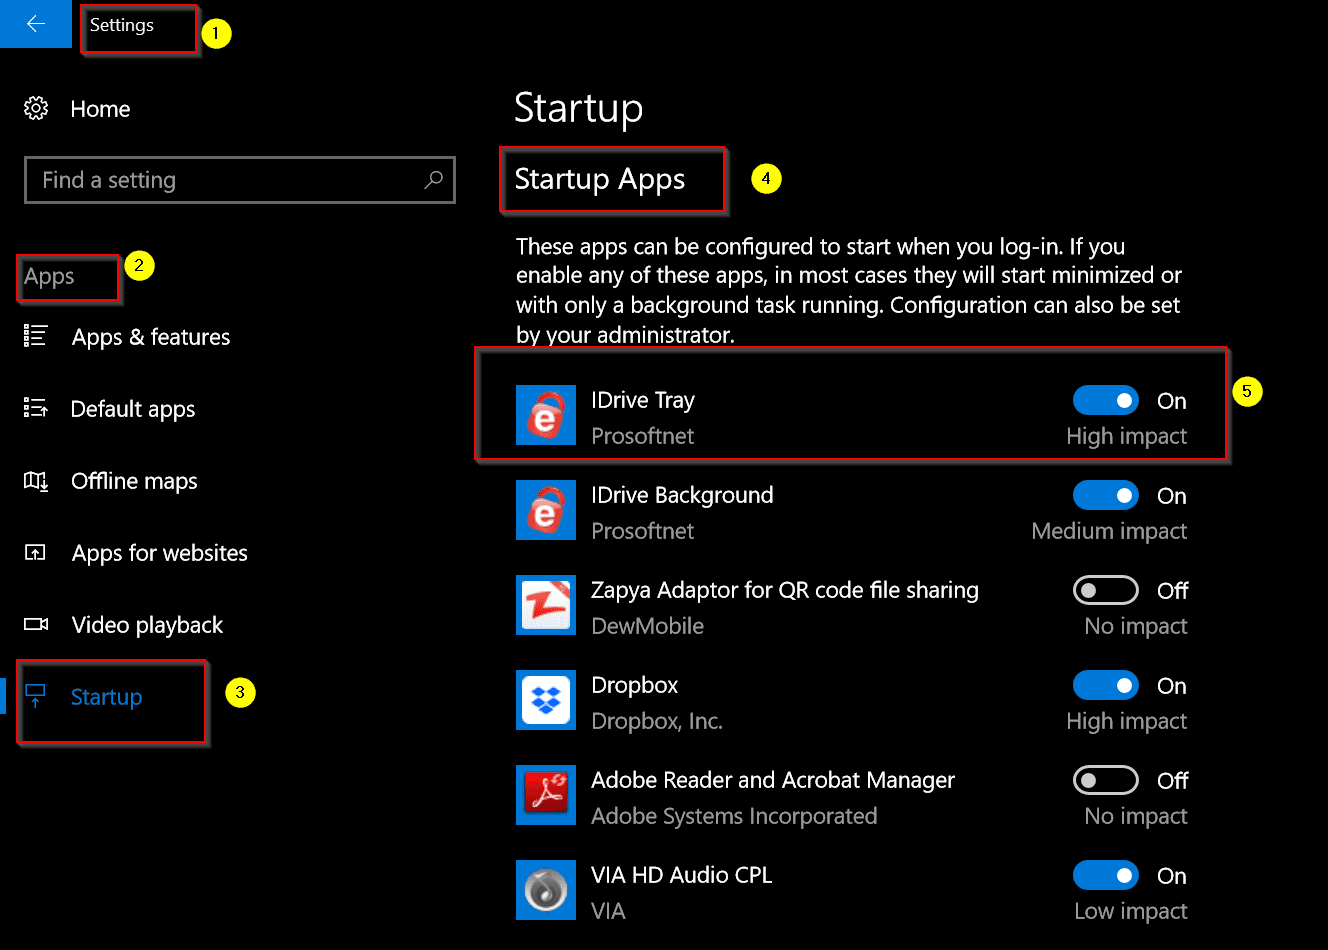Image resolution: width=1328 pixels, height=950 pixels.
Task: Turn off IDrive Tray startup toggle
Action: tap(1105, 400)
